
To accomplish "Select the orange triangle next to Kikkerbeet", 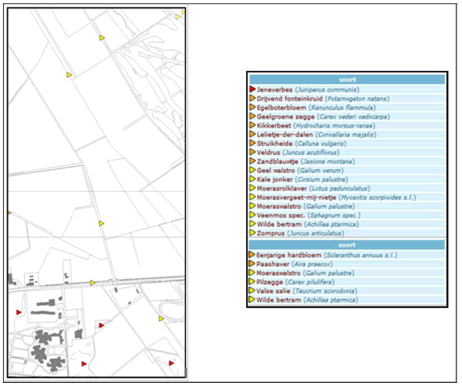I will coord(252,125).
